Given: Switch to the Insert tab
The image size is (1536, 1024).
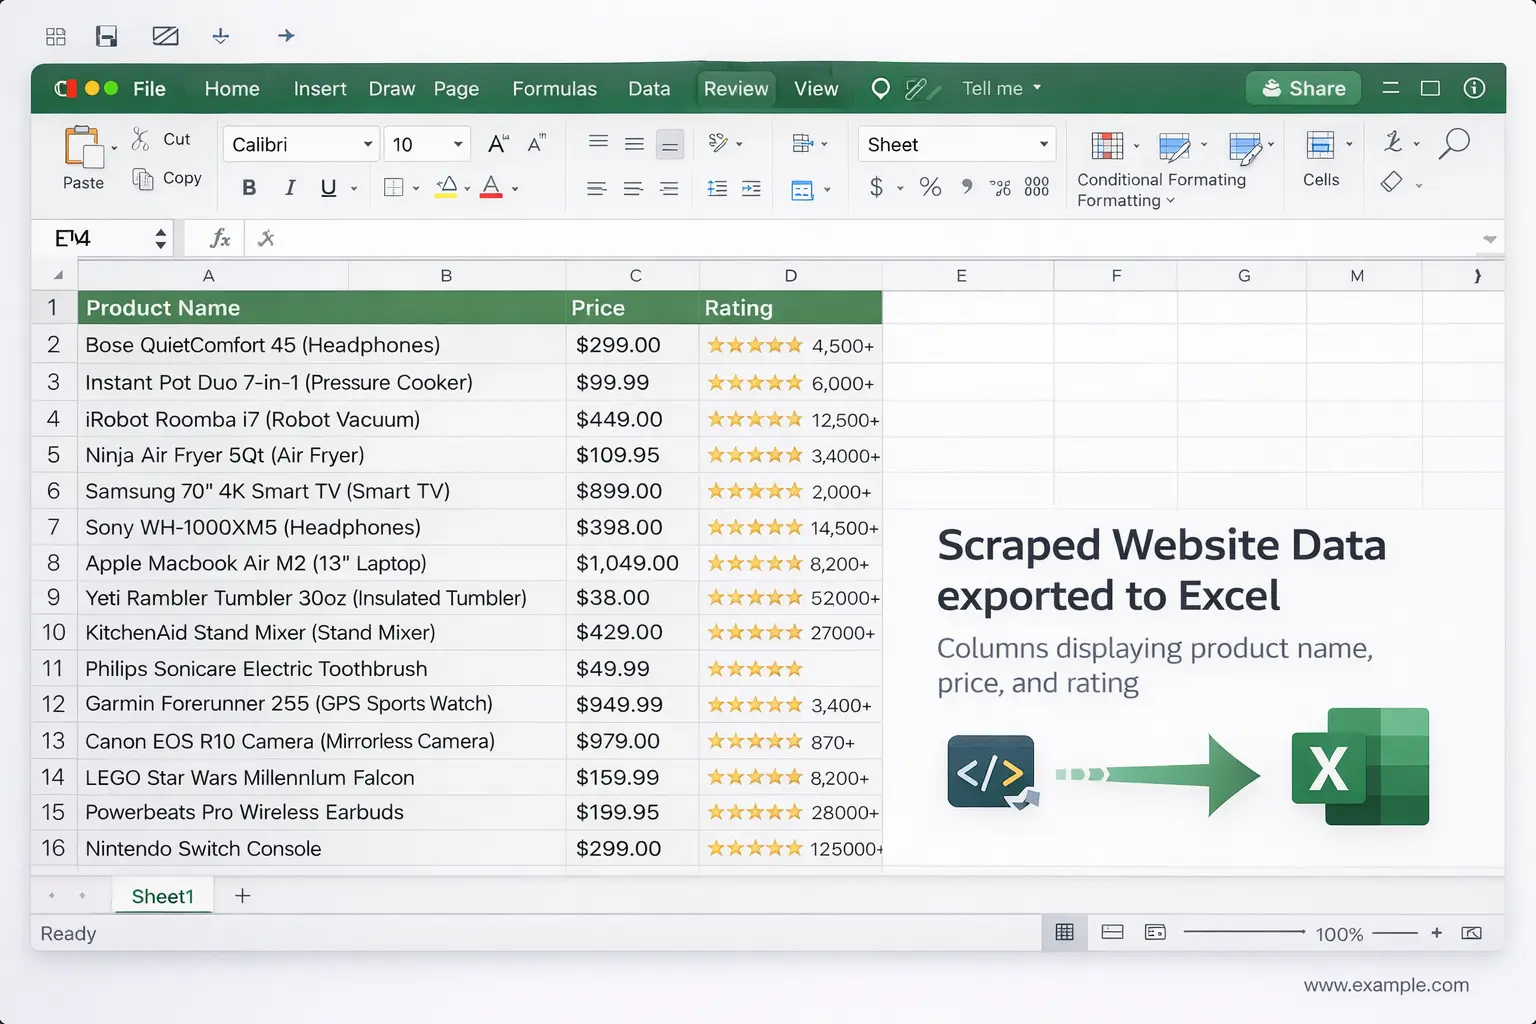Looking at the screenshot, I should click(x=320, y=88).
